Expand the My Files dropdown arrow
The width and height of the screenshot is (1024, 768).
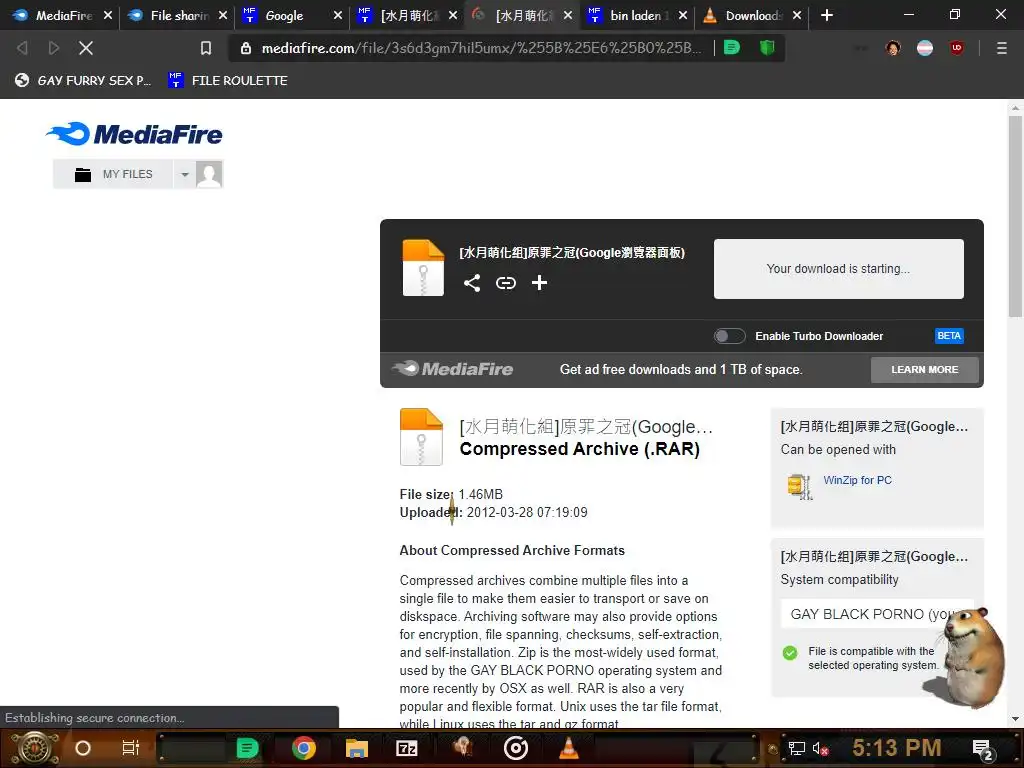(x=185, y=174)
